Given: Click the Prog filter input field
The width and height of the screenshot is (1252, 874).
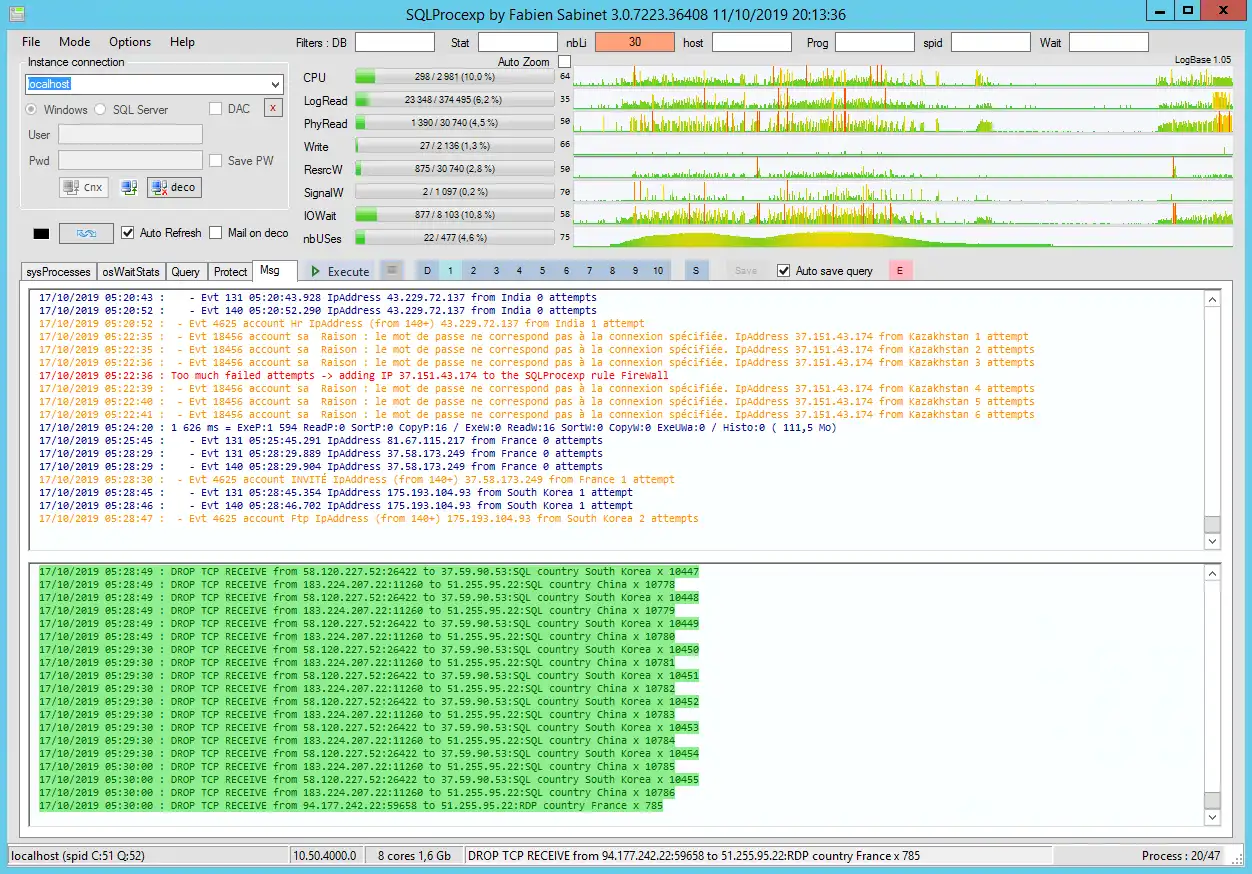Looking at the screenshot, I should coord(875,42).
